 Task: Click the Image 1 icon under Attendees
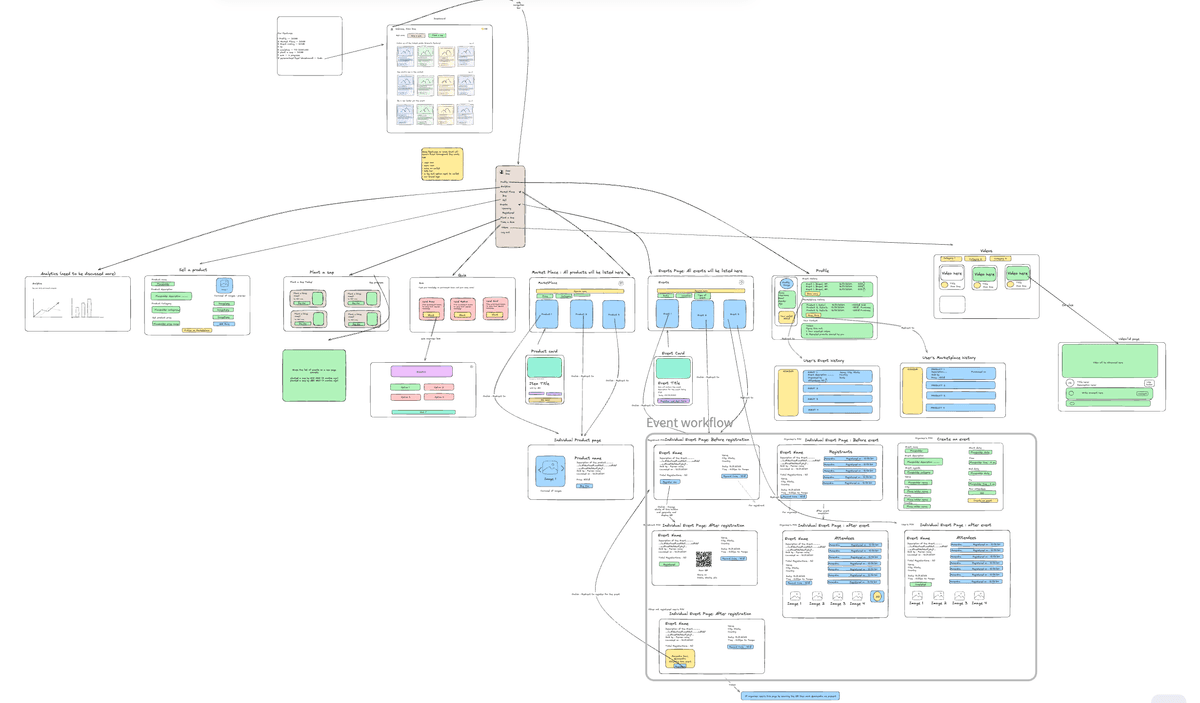point(795,596)
